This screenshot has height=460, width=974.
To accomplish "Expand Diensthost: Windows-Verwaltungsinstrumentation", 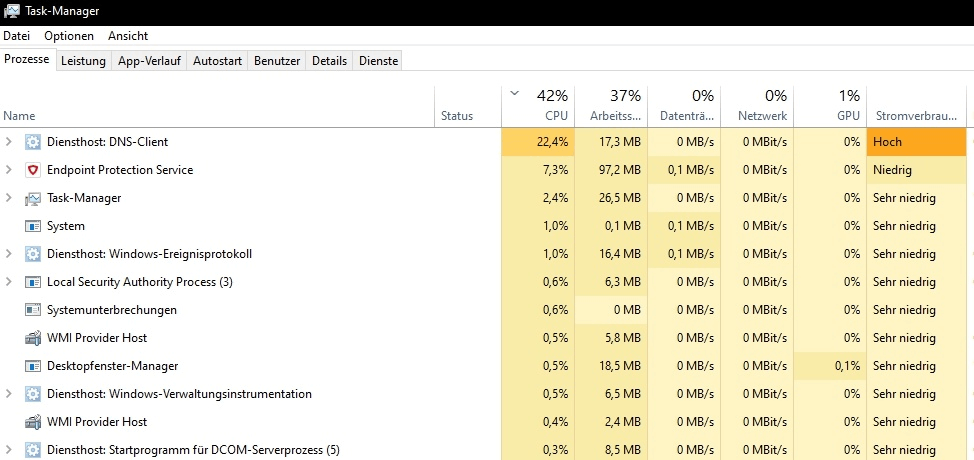I will click(9, 394).
